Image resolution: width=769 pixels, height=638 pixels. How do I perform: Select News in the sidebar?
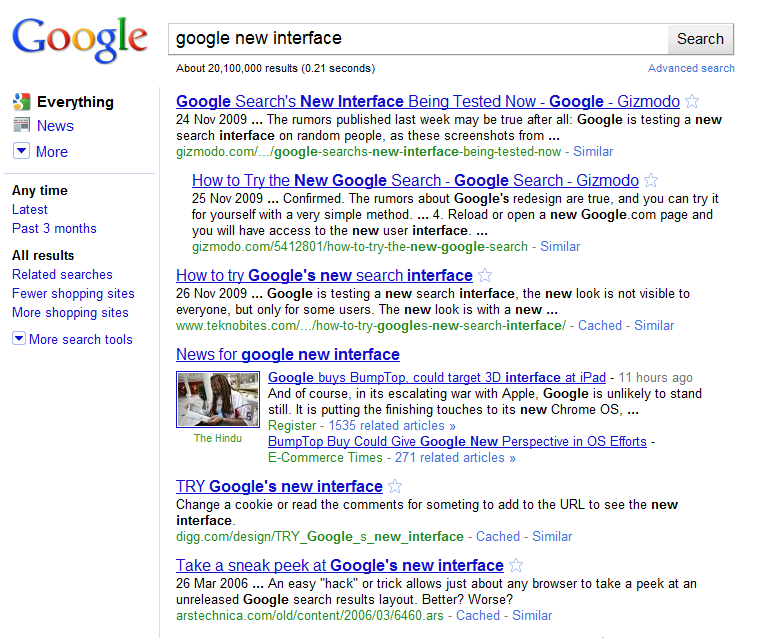pyautogui.click(x=55, y=126)
